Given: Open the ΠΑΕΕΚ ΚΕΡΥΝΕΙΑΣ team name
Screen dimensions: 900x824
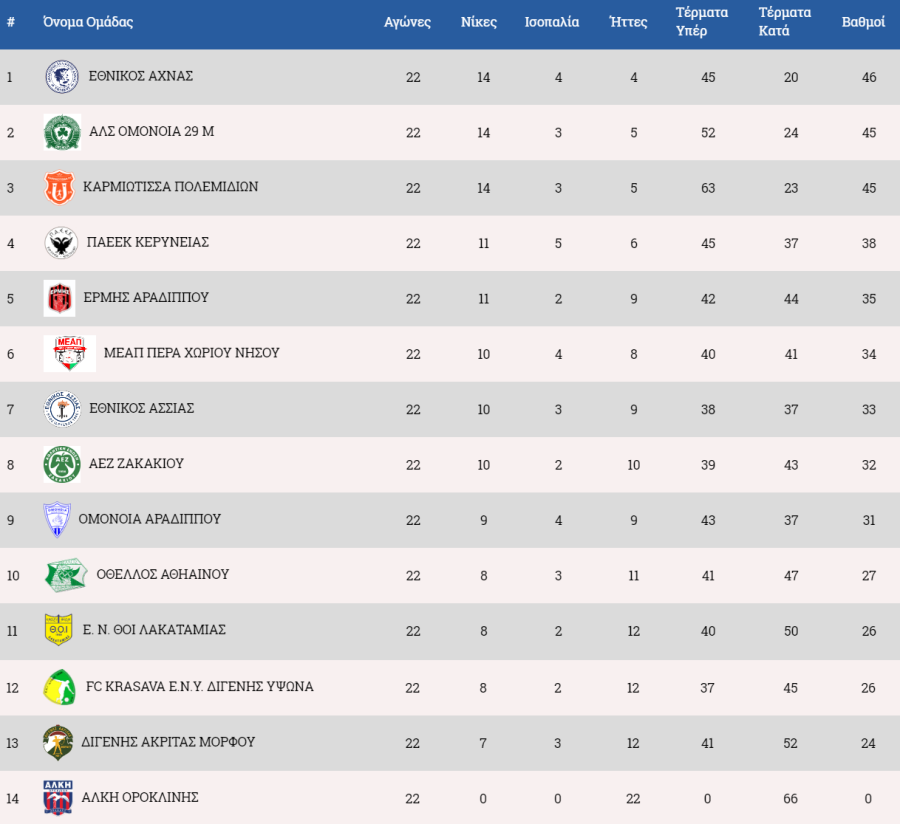Looking at the screenshot, I should click(x=148, y=242).
